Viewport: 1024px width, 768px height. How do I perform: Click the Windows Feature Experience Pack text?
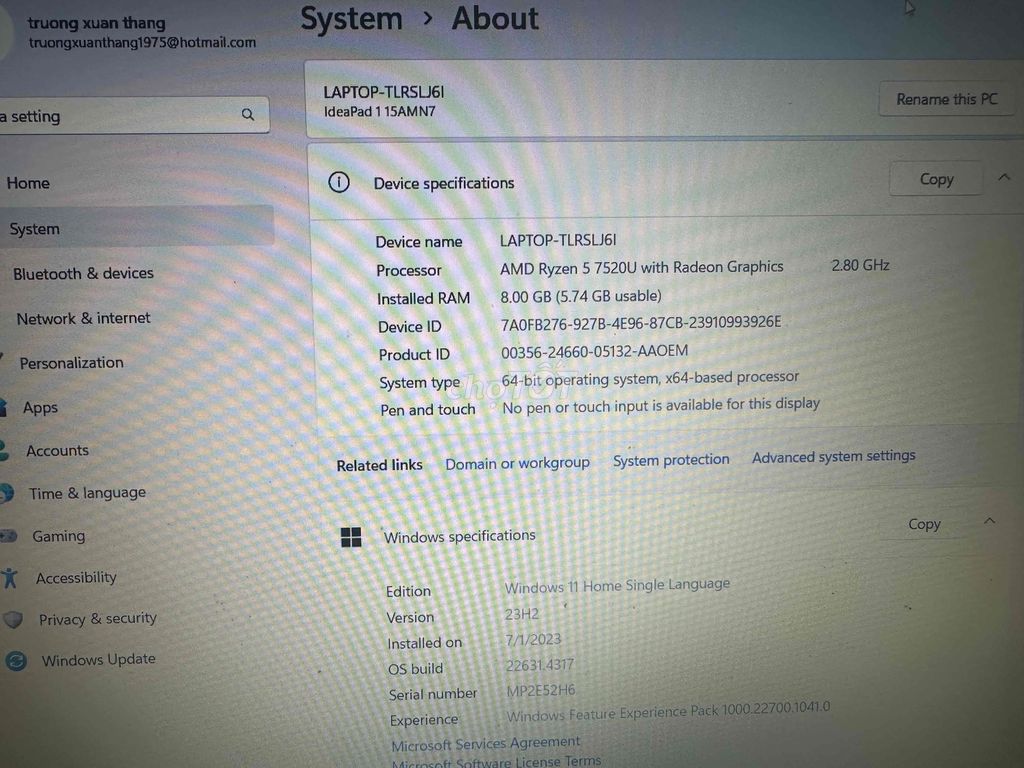[668, 712]
